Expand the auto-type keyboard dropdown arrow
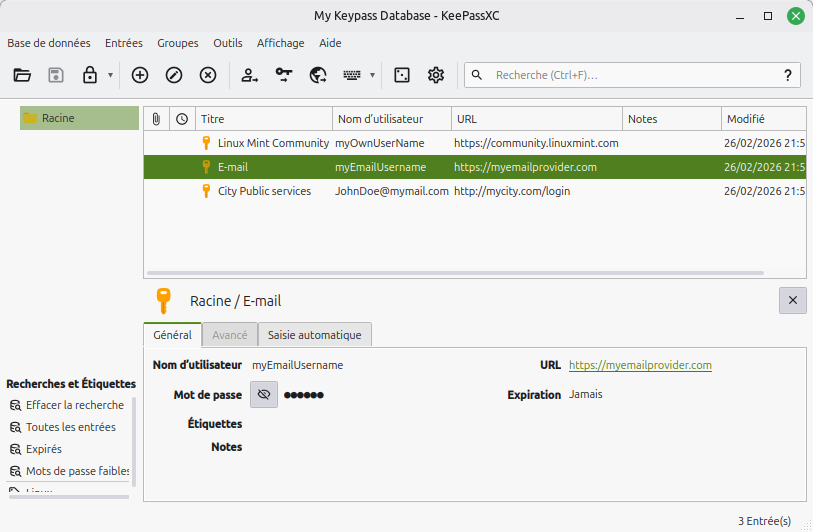This screenshot has width=813, height=532. pos(372,75)
